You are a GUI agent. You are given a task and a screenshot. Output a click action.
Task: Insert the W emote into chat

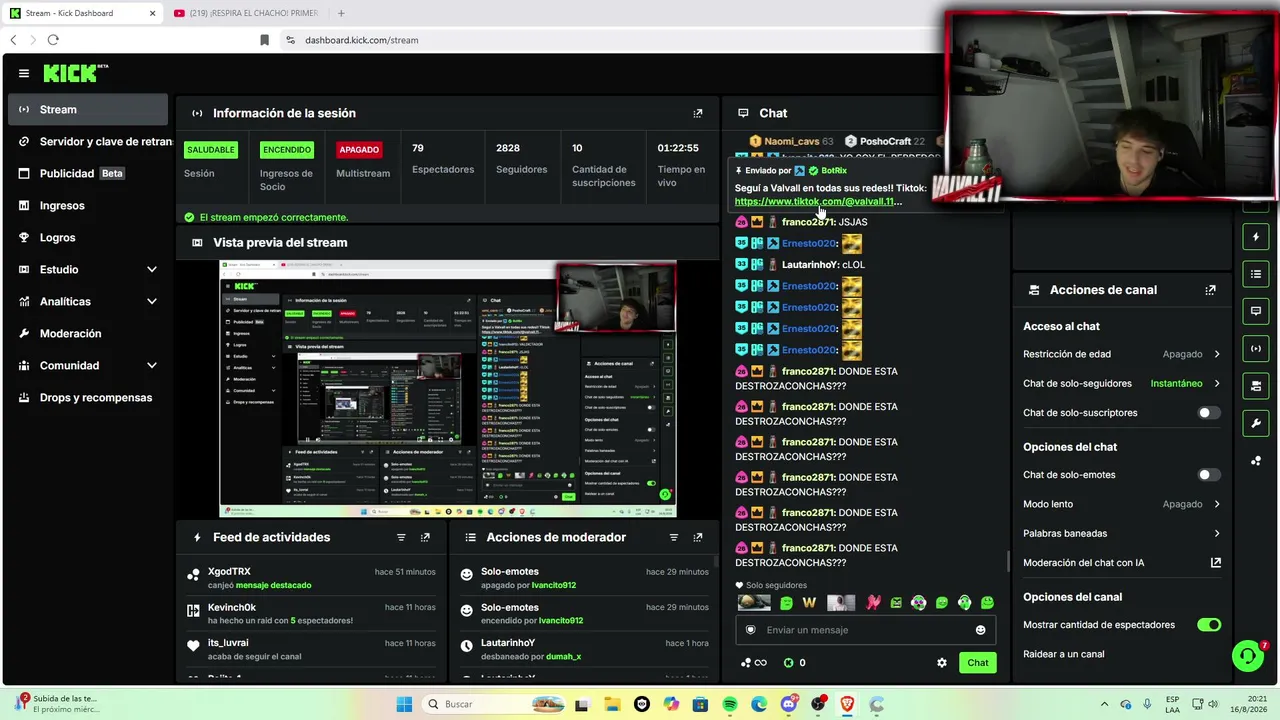809,602
